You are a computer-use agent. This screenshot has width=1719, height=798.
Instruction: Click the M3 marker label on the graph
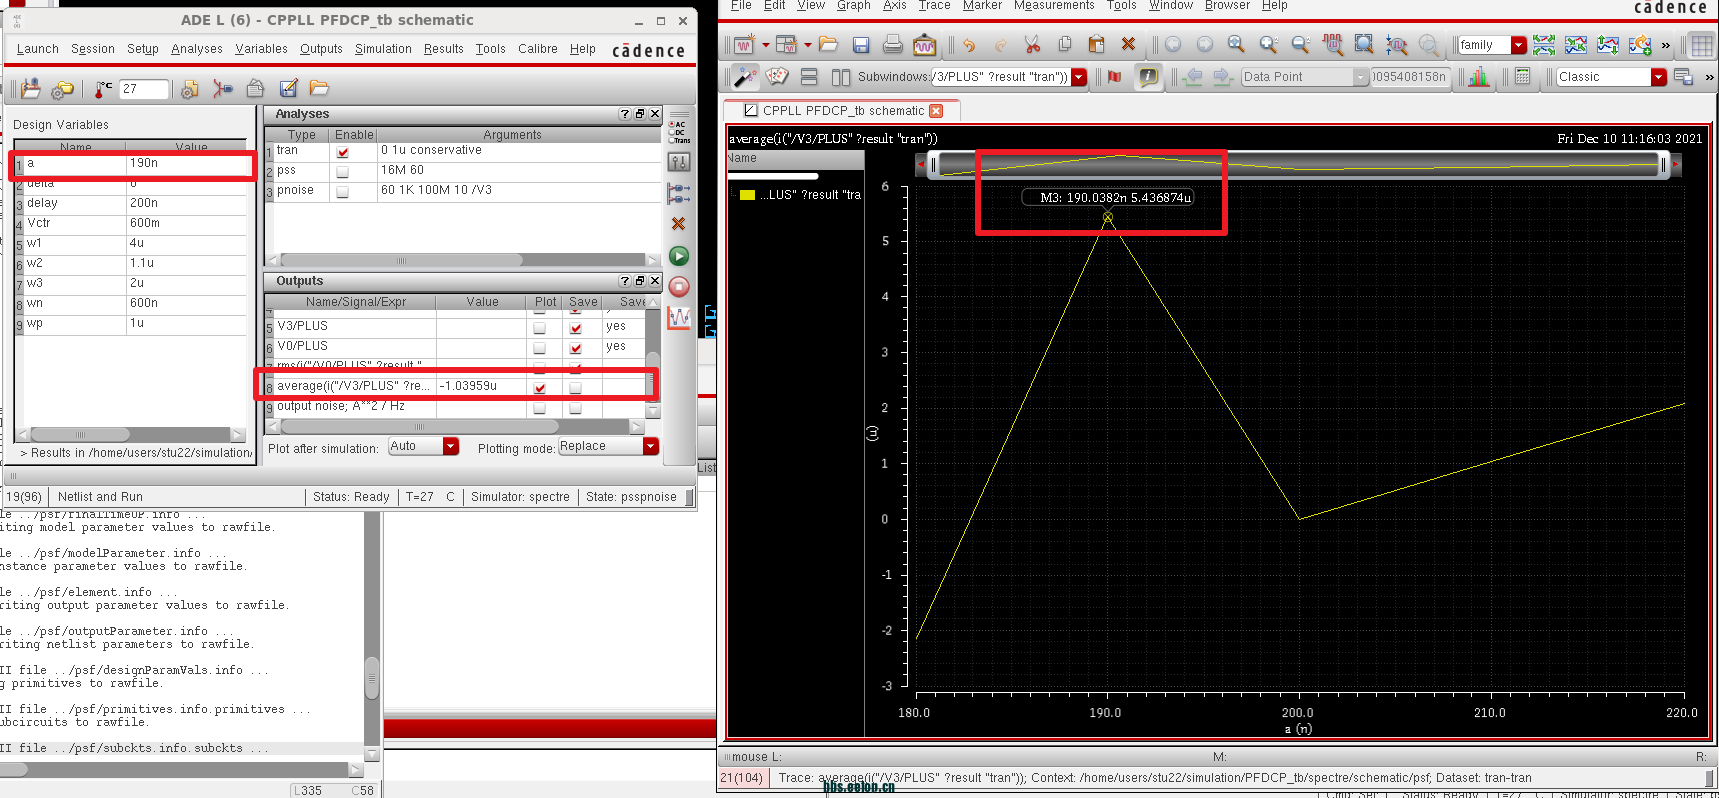(x=1108, y=198)
